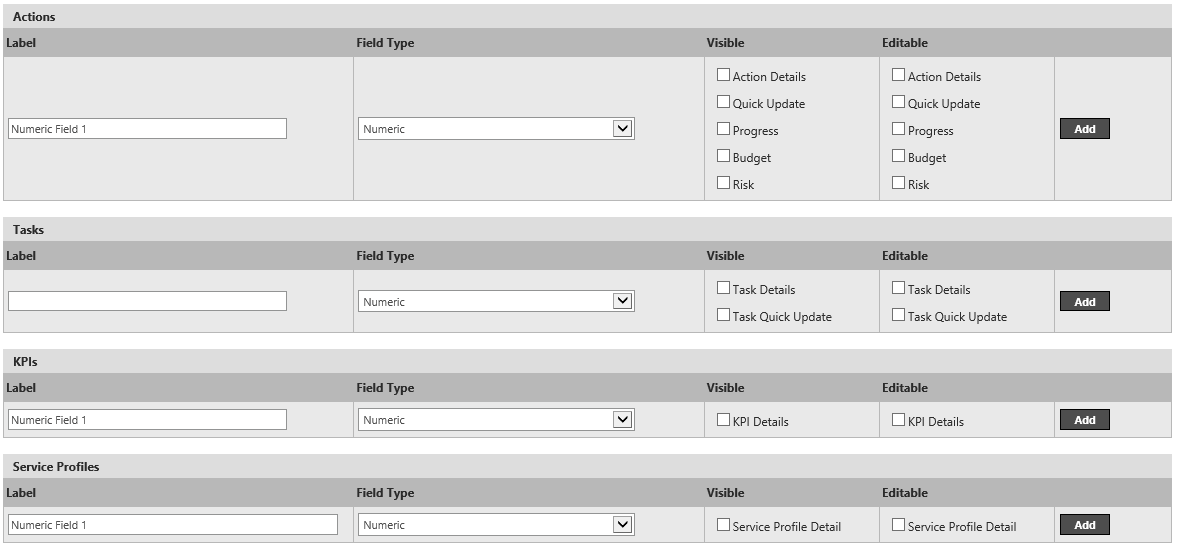Click Service Profiles Label text box

point(172,525)
